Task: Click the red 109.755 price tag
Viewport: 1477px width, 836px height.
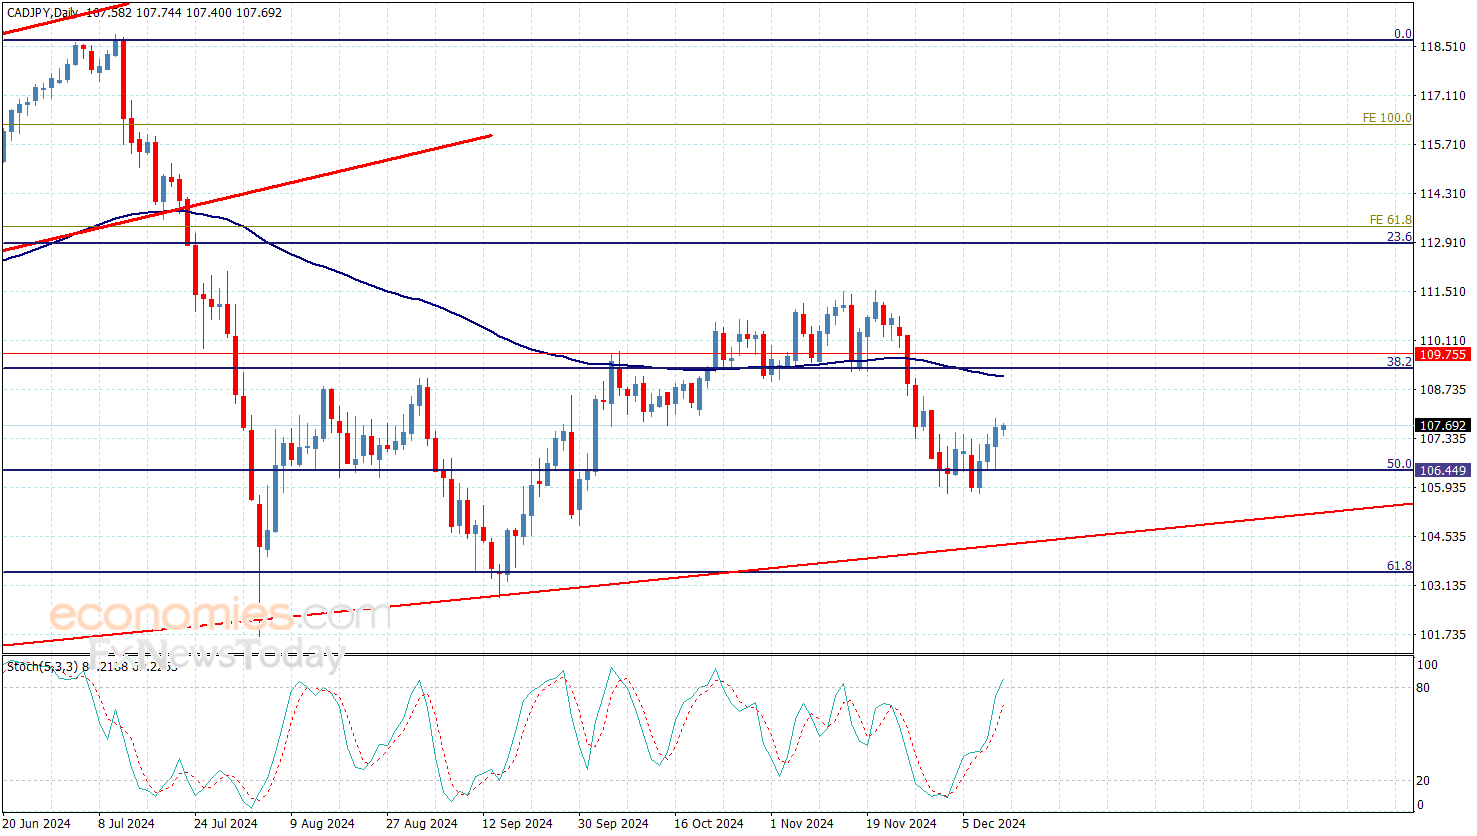Action: 1443,355
